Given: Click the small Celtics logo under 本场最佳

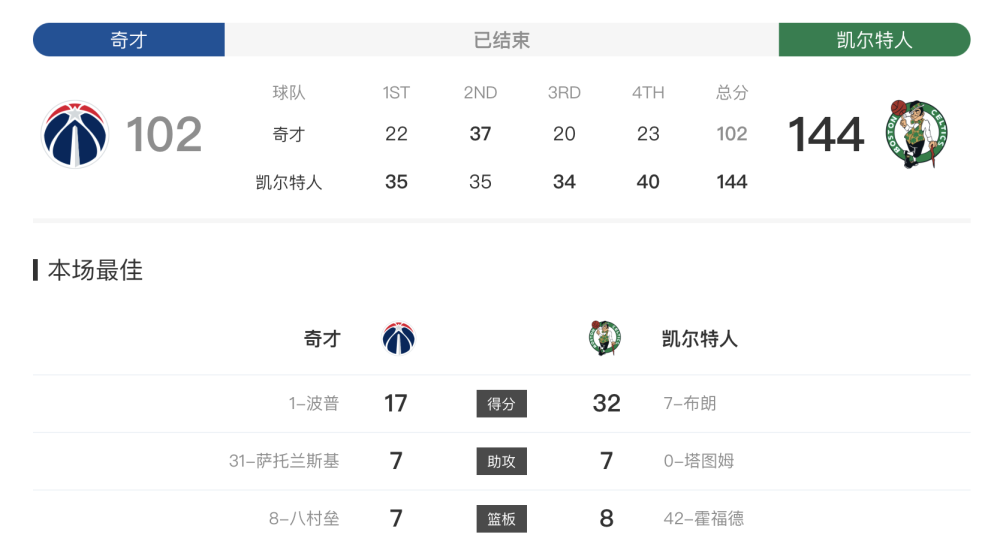Looking at the screenshot, I should click(x=605, y=338).
